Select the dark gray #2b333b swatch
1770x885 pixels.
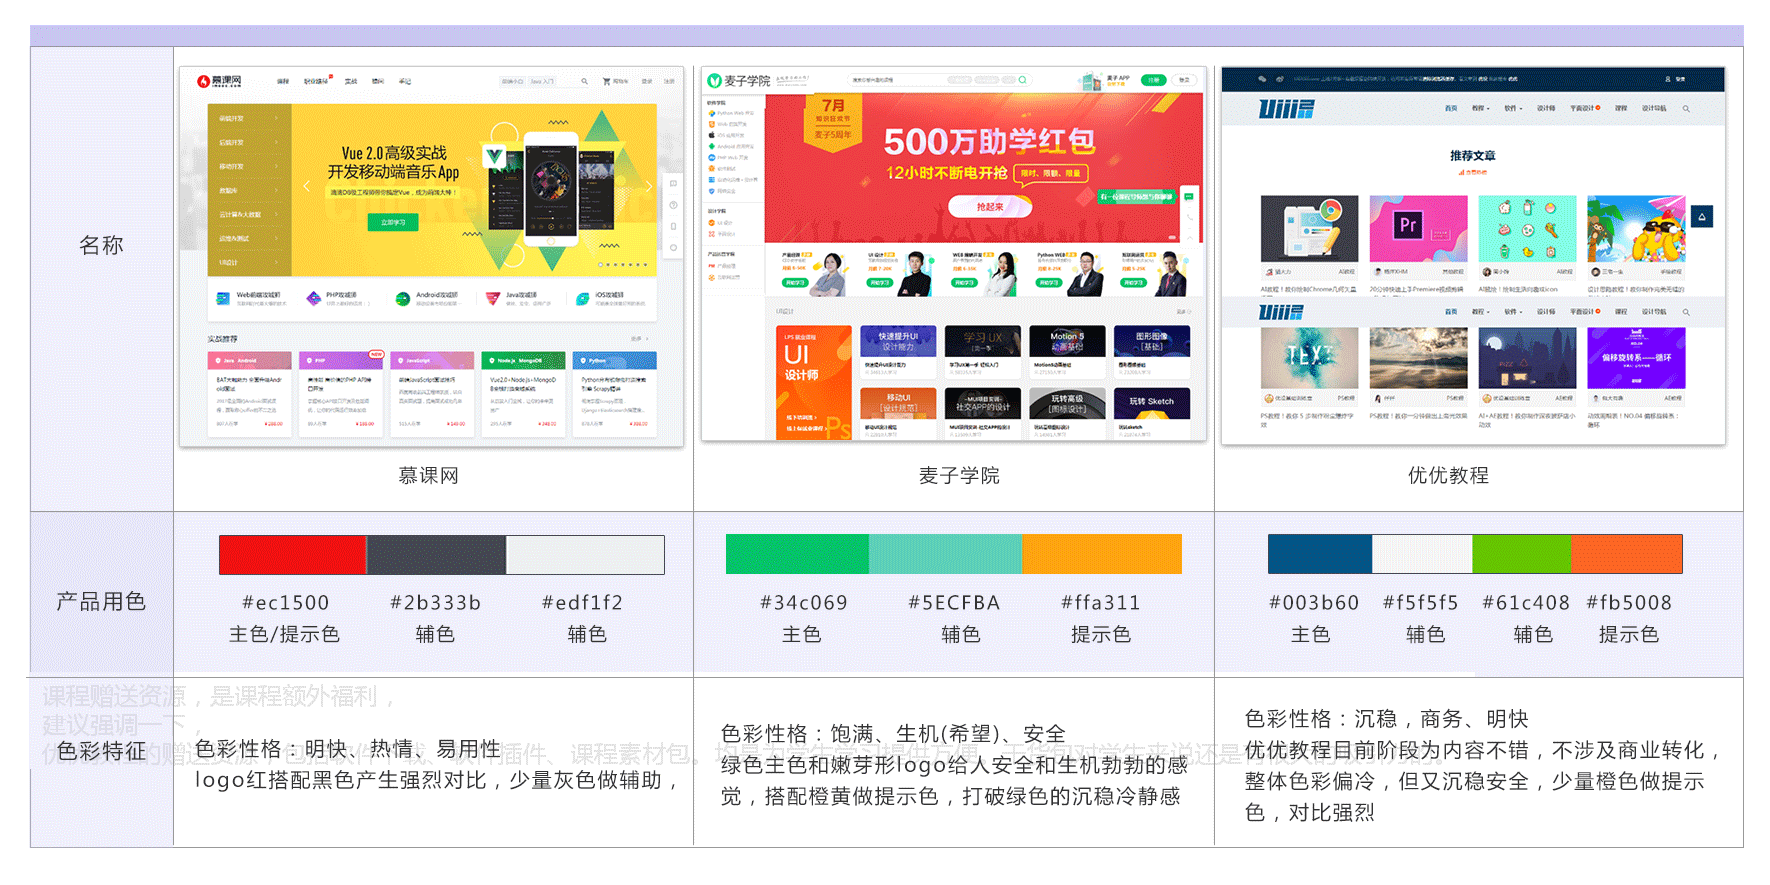pyautogui.click(x=436, y=555)
